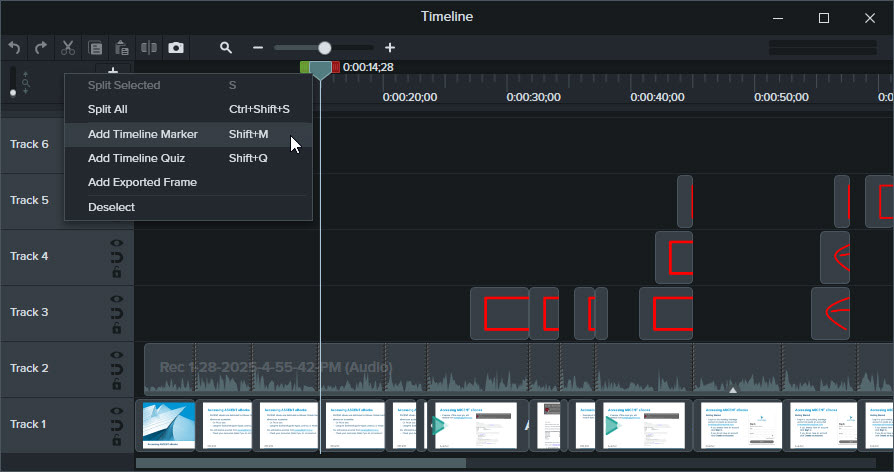Click the playhead handle on the ruler
This screenshot has width=894, height=472.
click(320, 70)
